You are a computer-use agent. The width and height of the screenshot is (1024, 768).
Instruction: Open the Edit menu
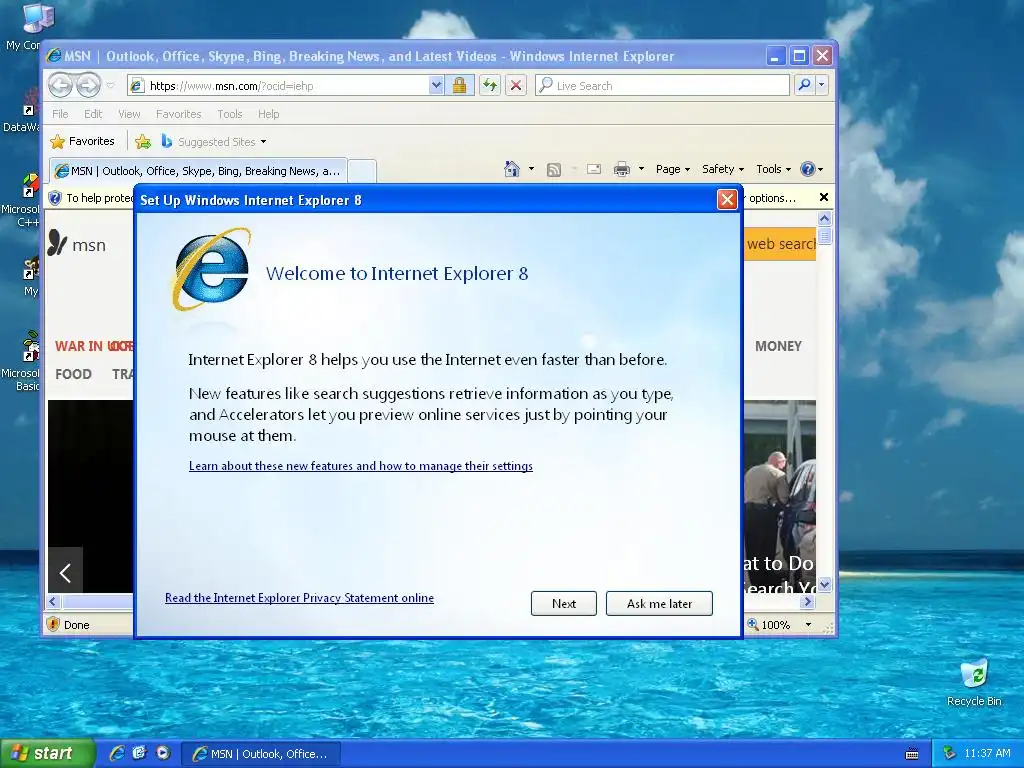[x=93, y=114]
